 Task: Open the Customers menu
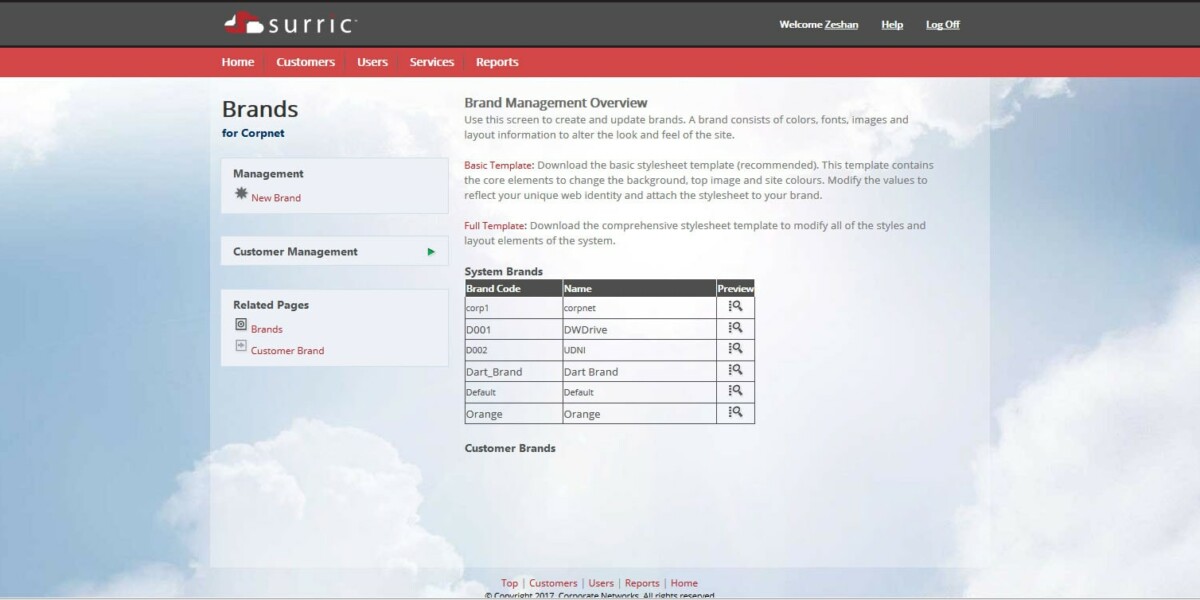coord(305,61)
